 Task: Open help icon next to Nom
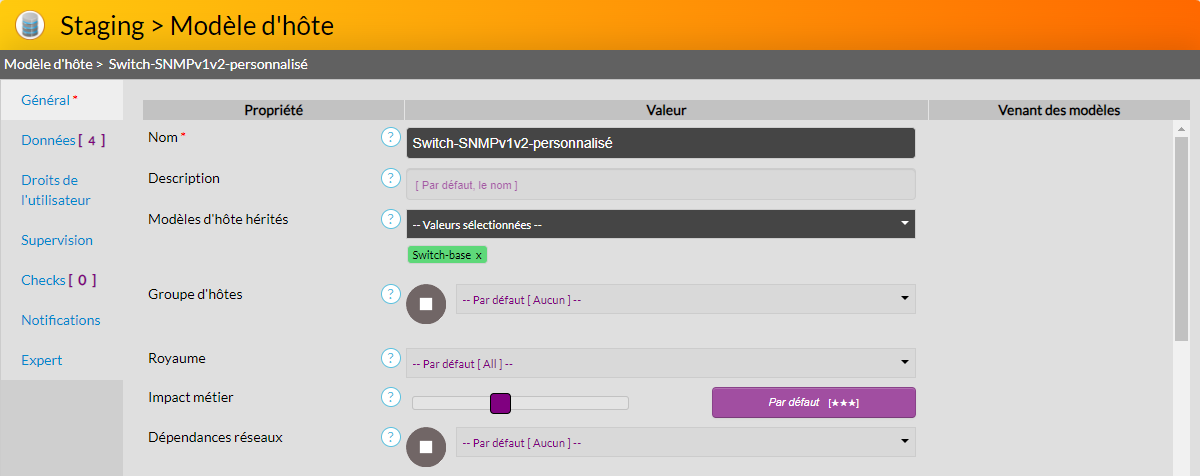(390, 137)
